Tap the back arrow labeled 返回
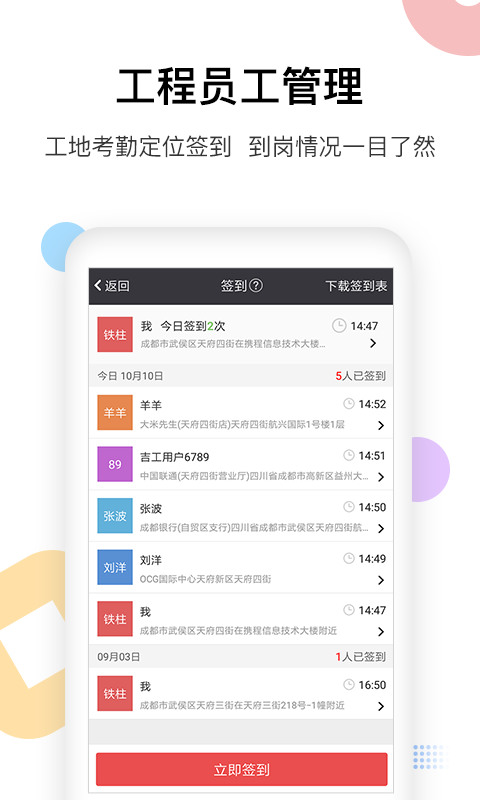Viewport: 480px width, 800px height. [112, 286]
